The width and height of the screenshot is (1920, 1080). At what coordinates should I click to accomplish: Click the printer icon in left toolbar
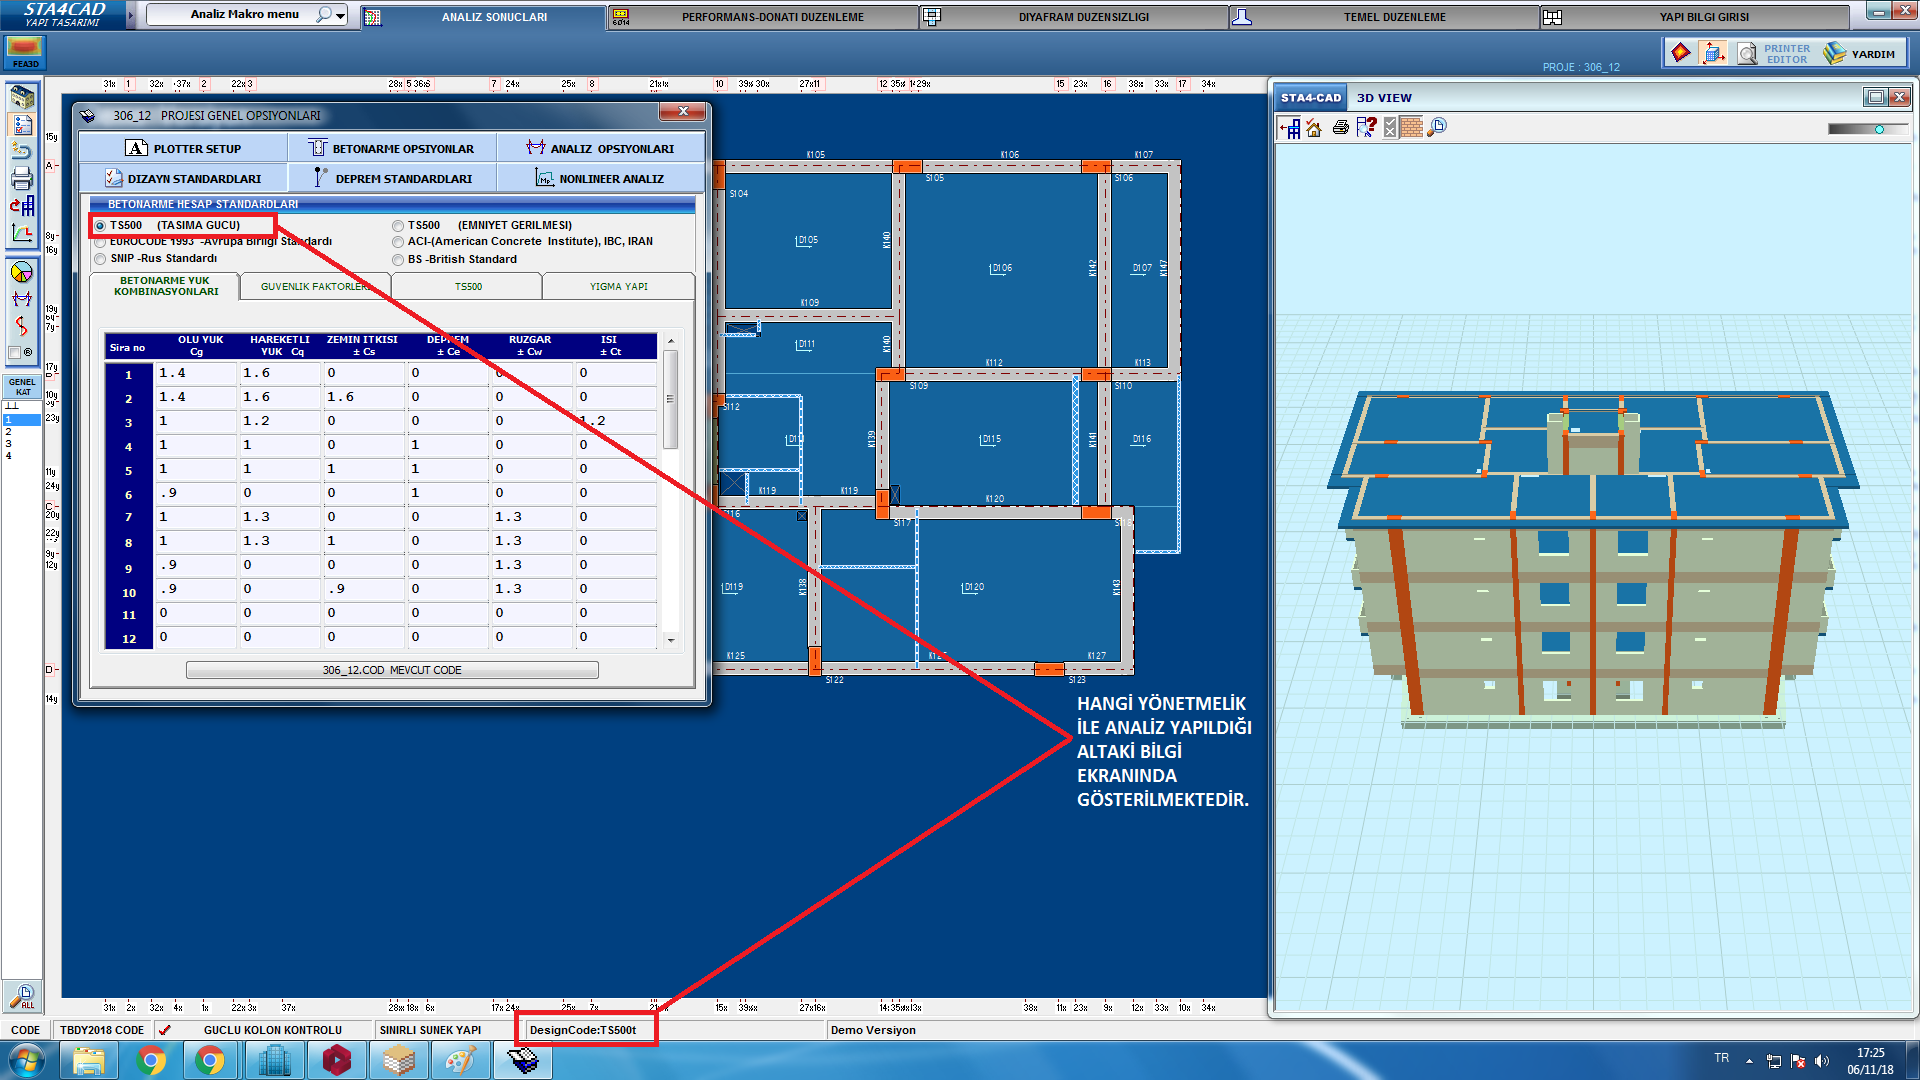coord(22,179)
